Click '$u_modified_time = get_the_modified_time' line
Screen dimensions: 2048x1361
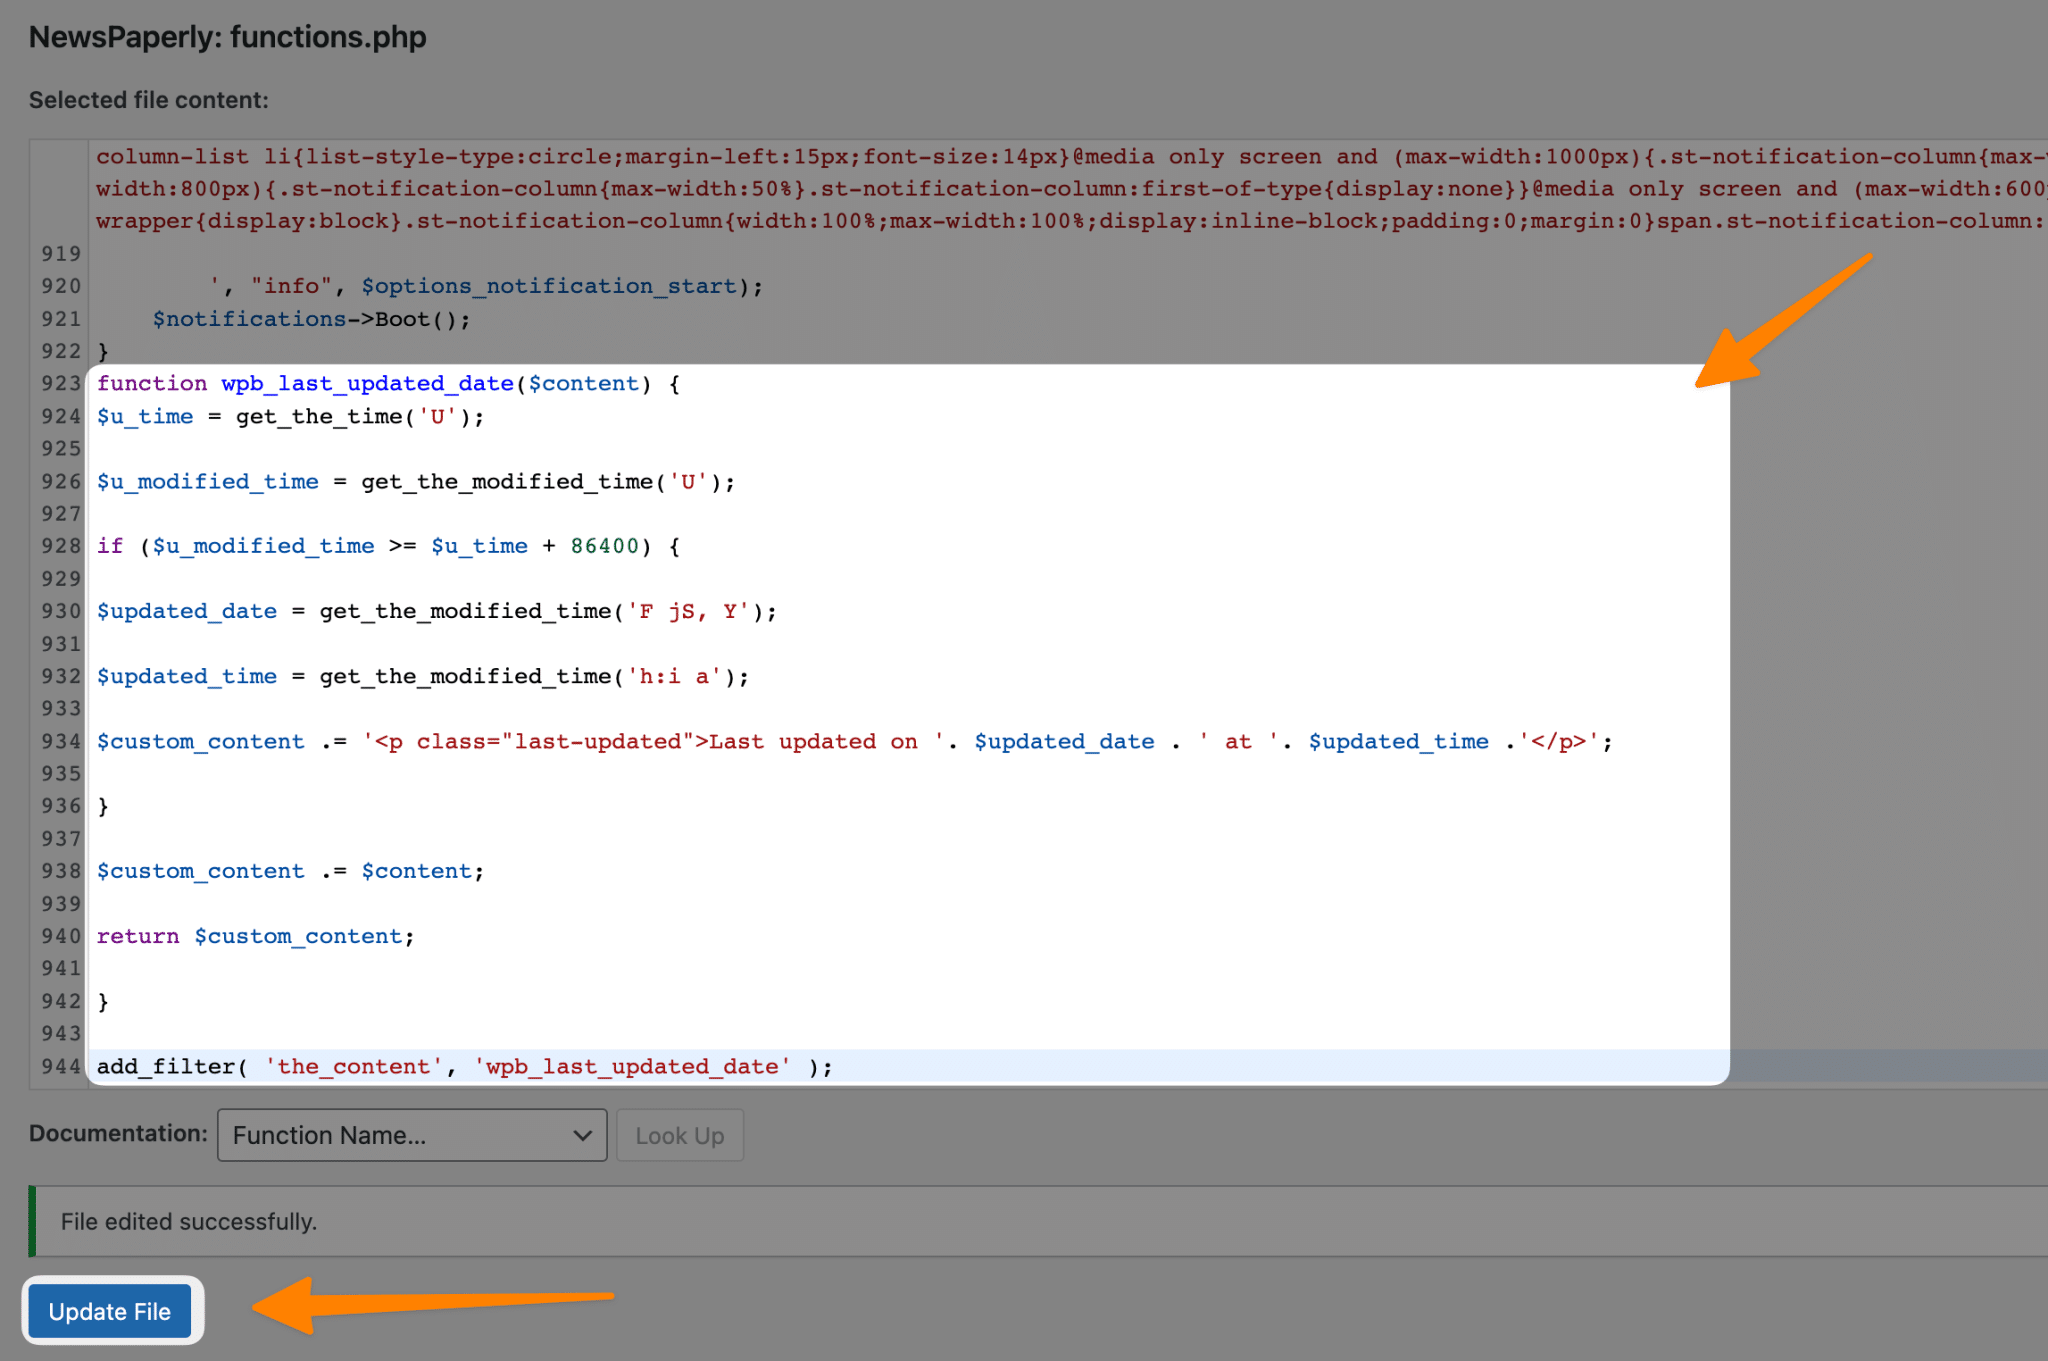(x=415, y=482)
